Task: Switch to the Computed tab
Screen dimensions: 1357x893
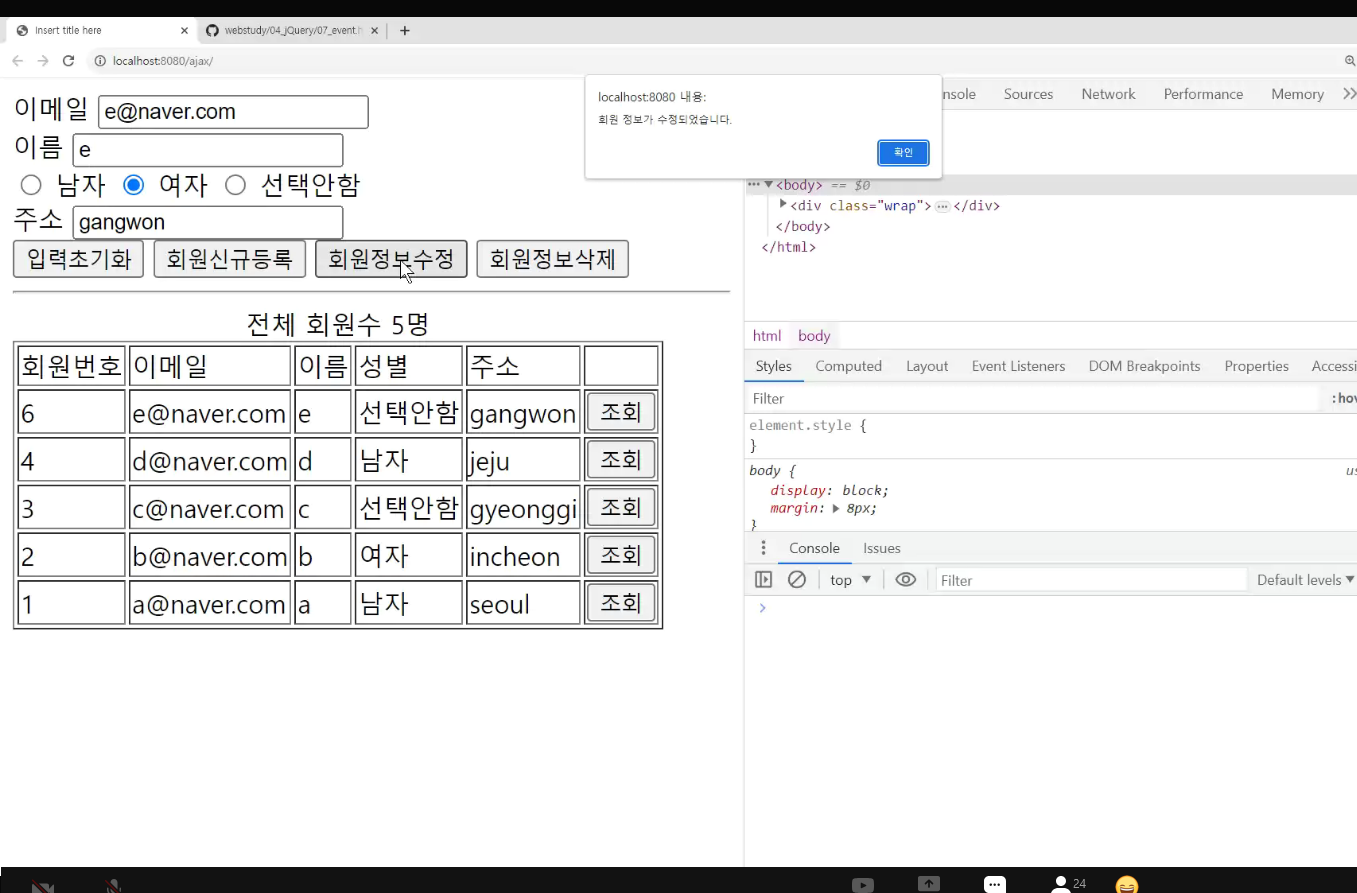Action: (x=848, y=366)
